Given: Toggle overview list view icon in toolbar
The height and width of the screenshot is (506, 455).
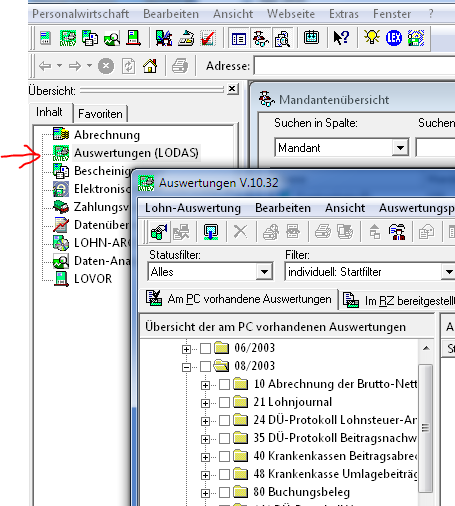Looking at the screenshot, I should 239,39.
